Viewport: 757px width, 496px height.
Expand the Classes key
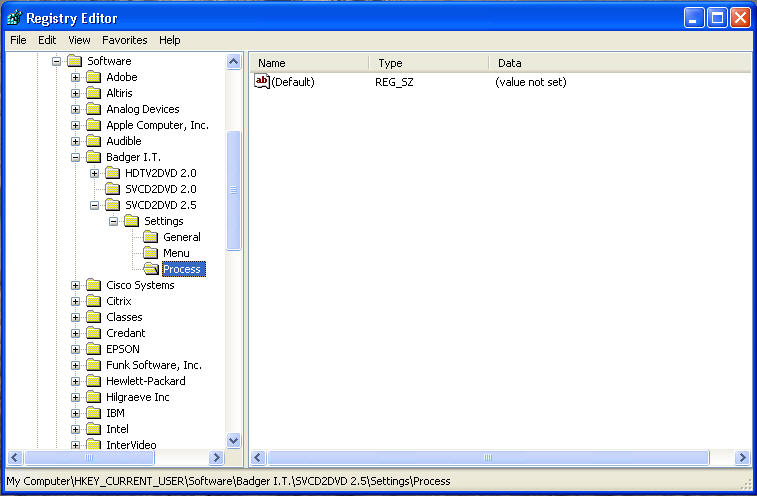[x=75, y=317]
